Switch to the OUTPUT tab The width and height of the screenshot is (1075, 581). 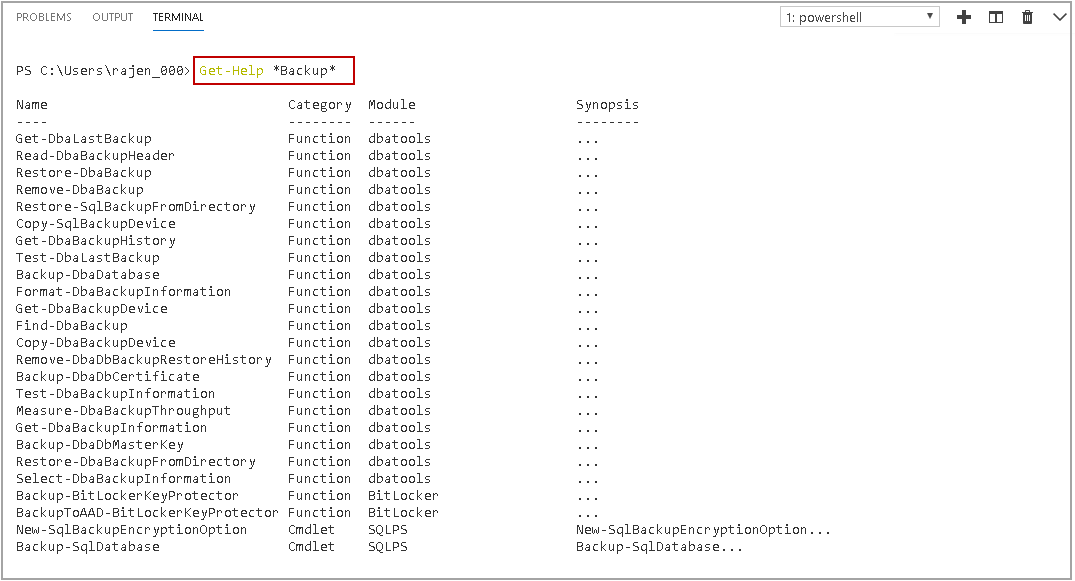click(112, 18)
